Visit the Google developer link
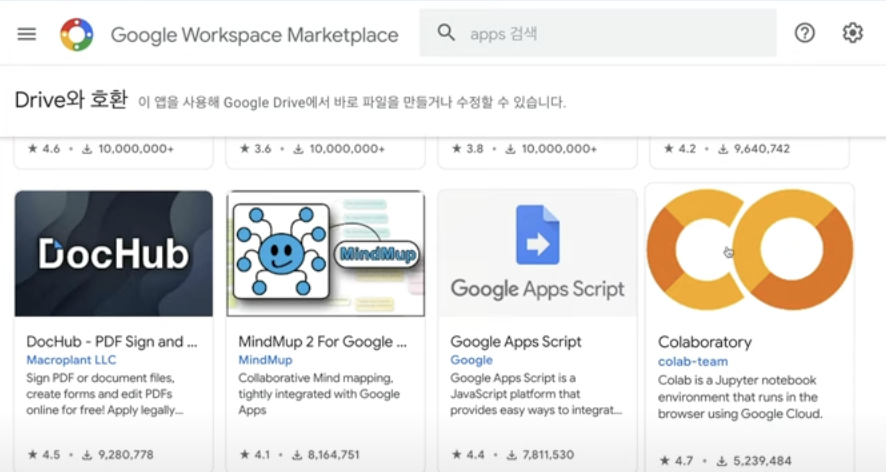Image resolution: width=886 pixels, height=472 pixels. click(x=471, y=360)
